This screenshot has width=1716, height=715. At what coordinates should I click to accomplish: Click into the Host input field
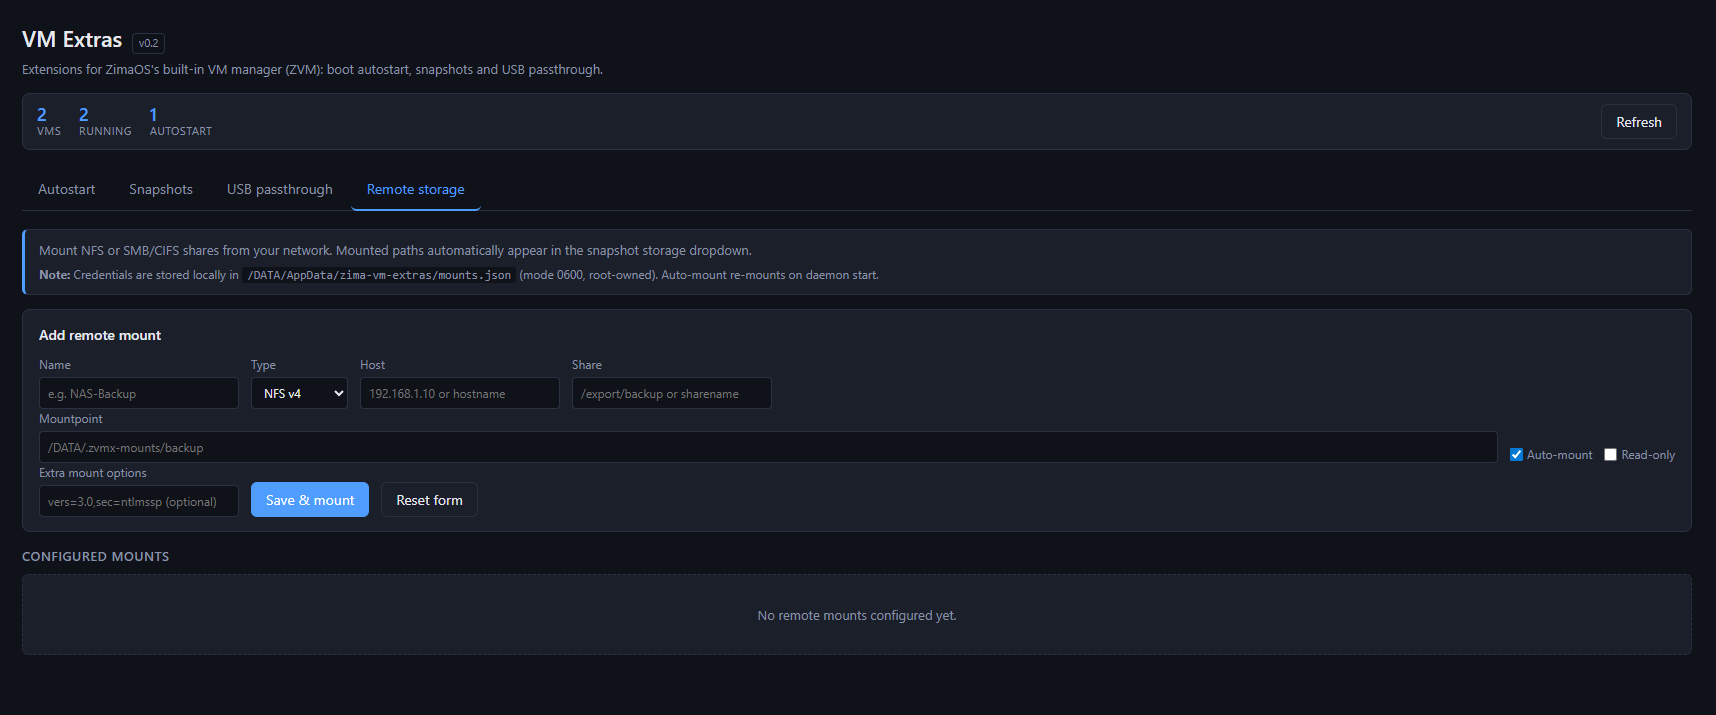coord(460,393)
